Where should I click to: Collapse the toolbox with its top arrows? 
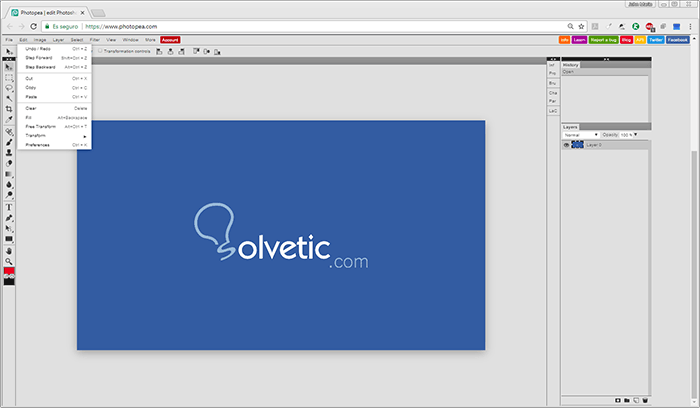tap(9, 59)
